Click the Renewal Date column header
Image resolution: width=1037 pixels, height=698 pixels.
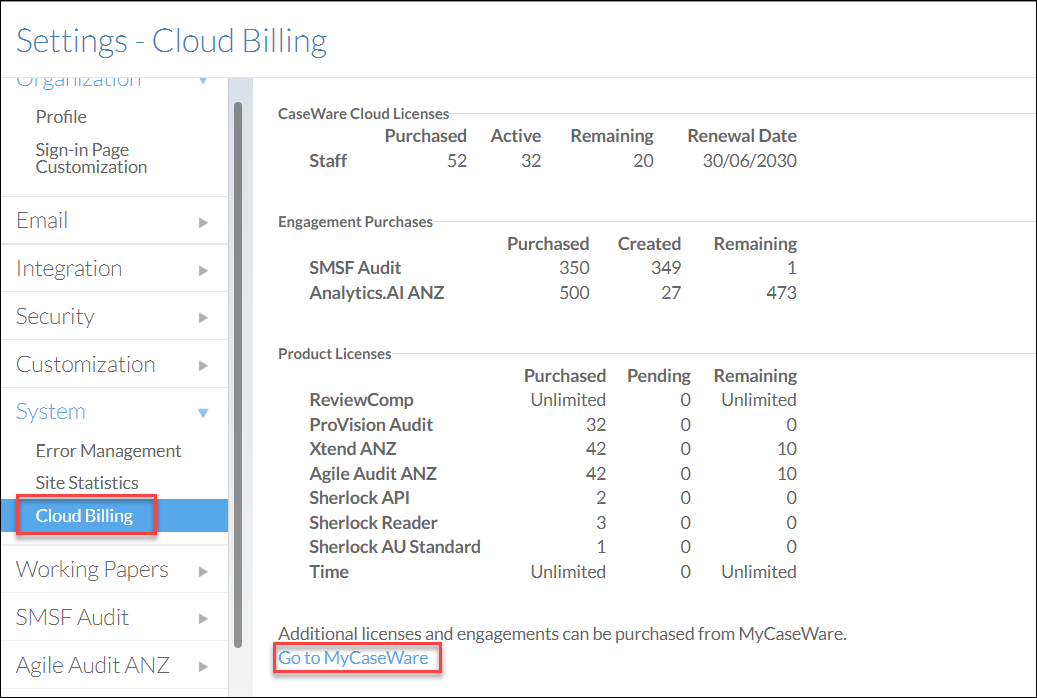click(742, 136)
